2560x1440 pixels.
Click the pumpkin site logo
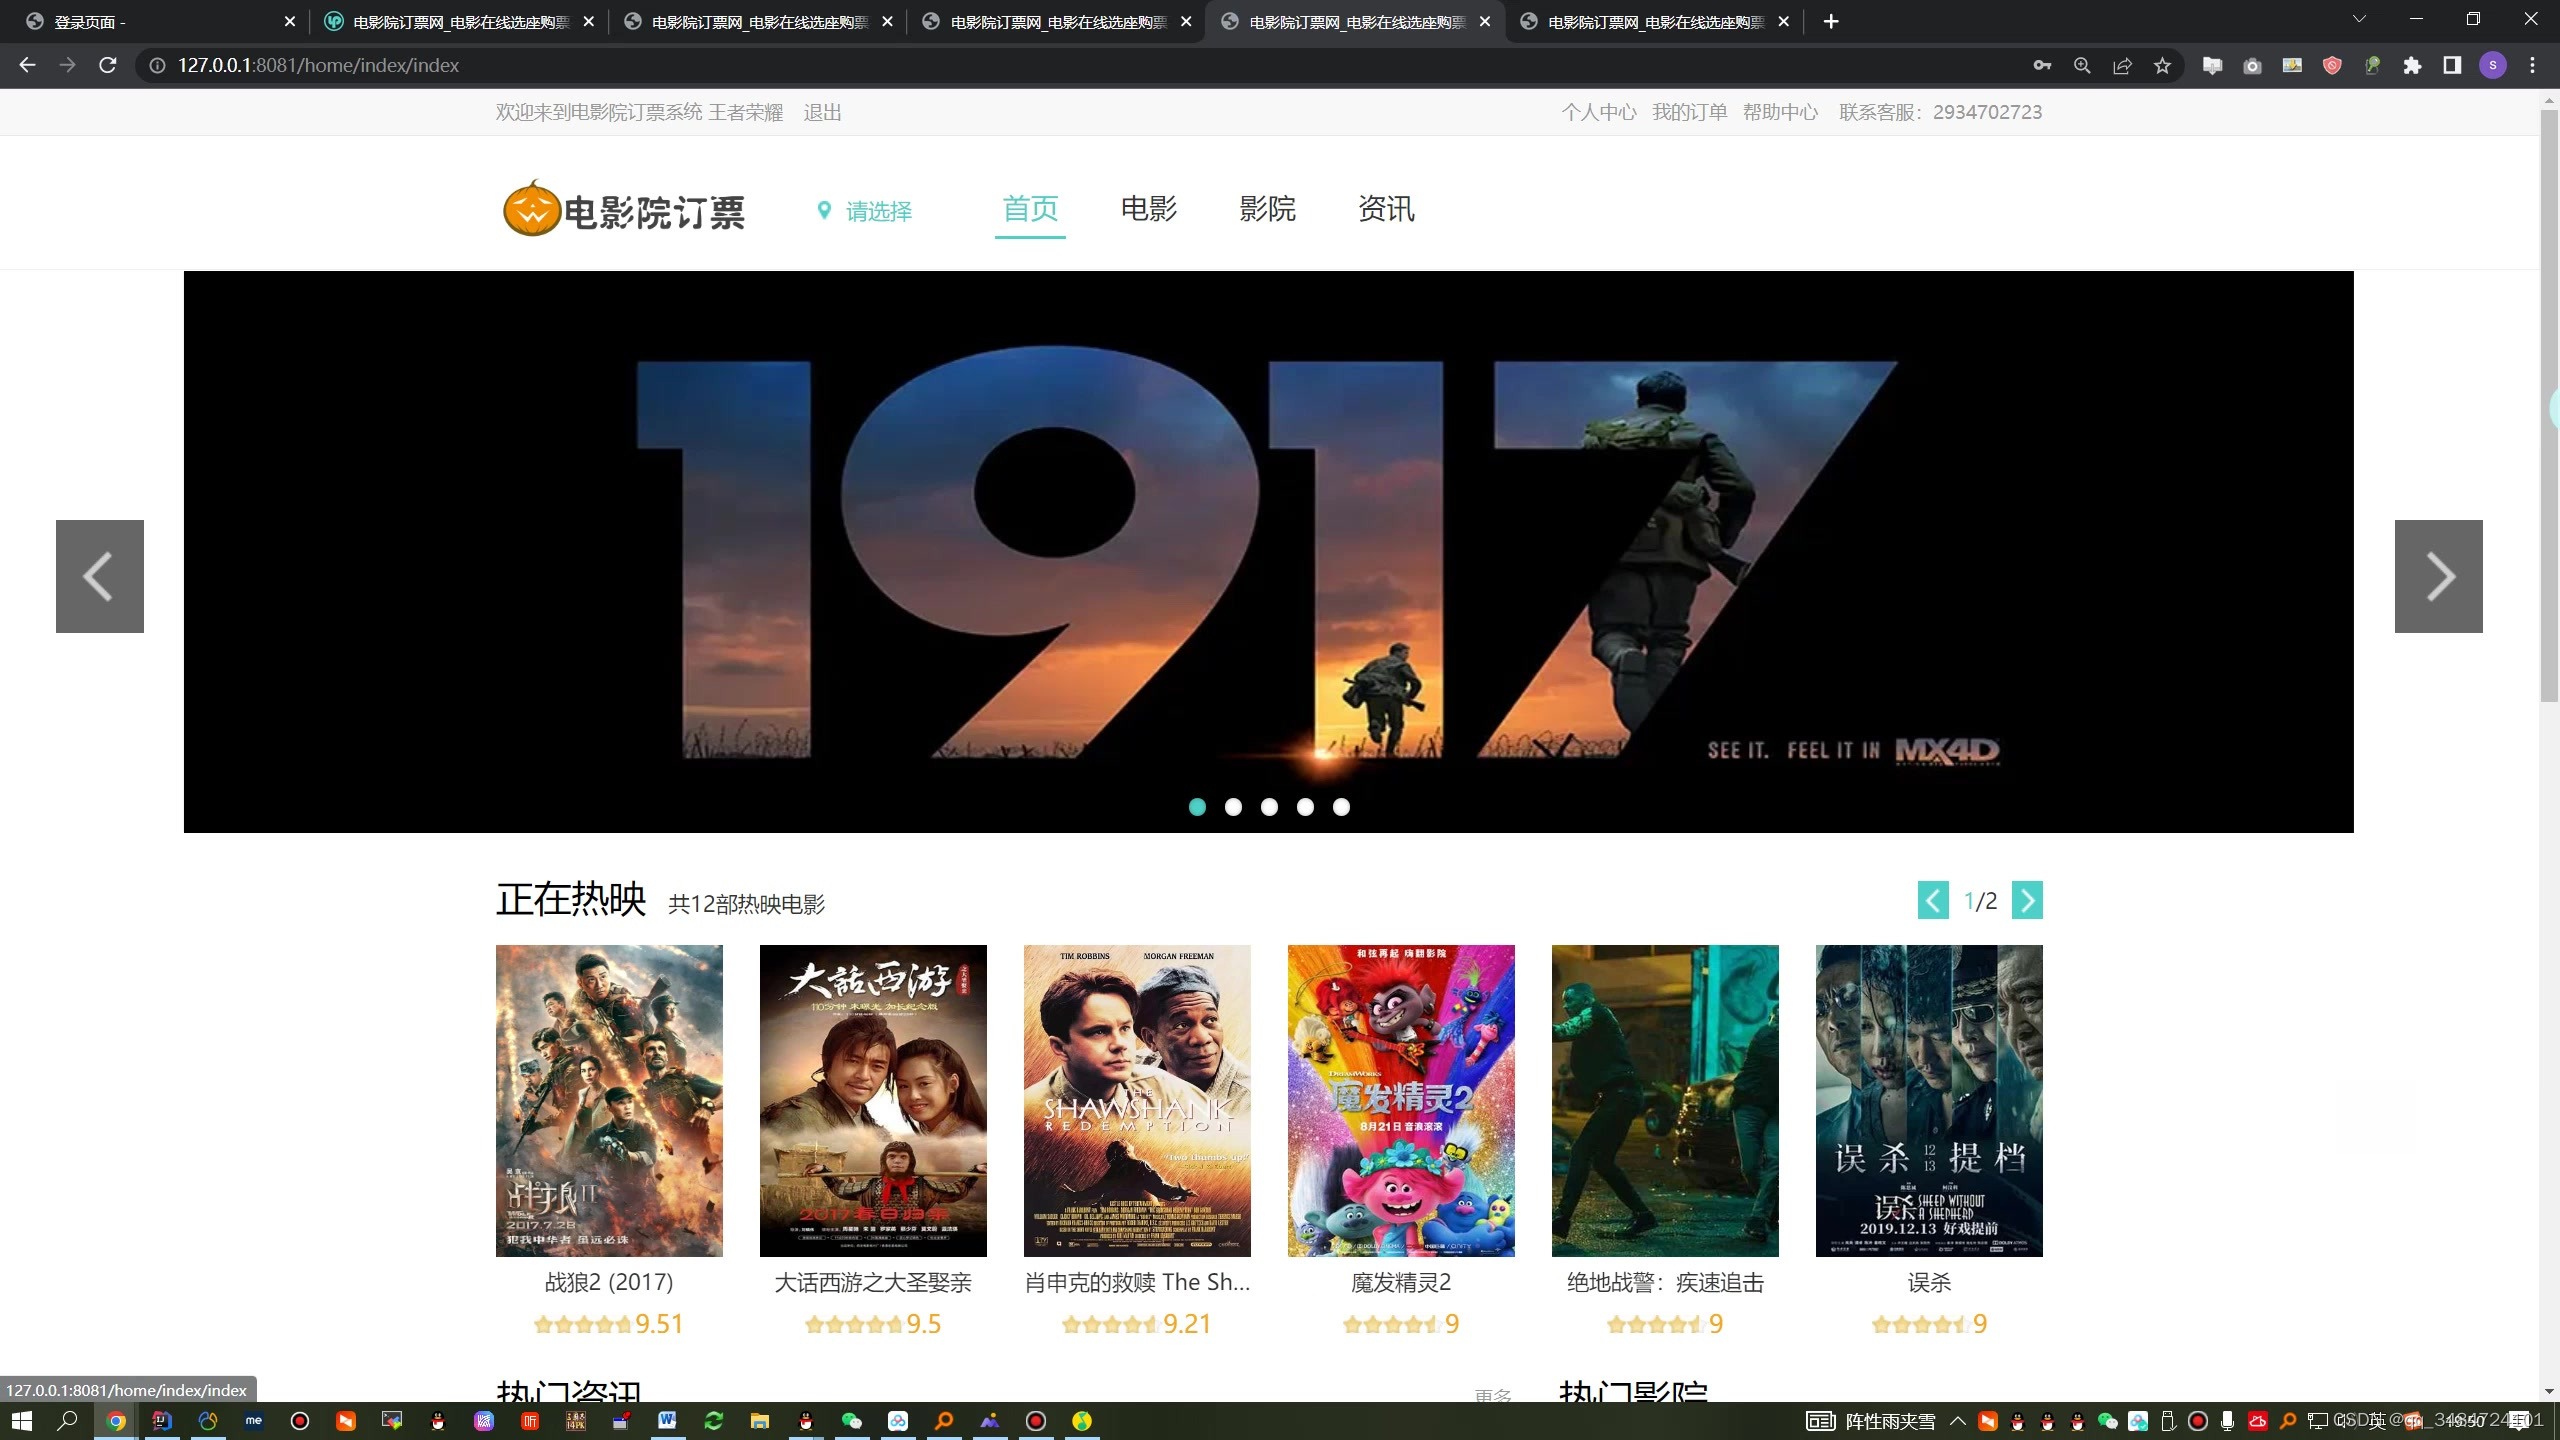pyautogui.click(x=531, y=208)
